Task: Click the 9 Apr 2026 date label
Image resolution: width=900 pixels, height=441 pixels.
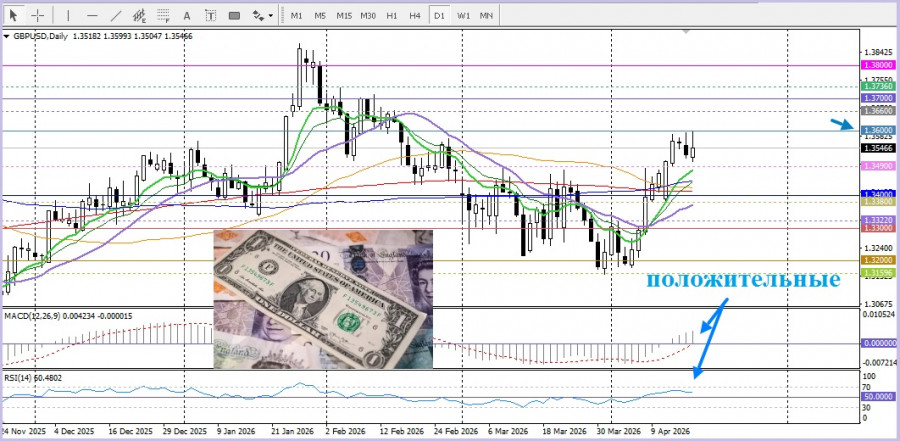Action: pos(669,430)
